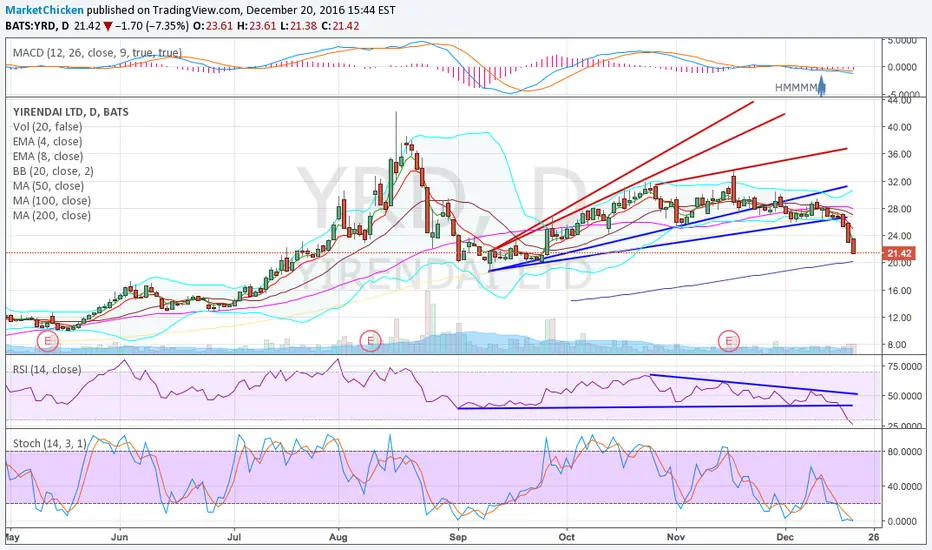Select the MA (200, close) indicator label
The image size is (932, 550).
point(52,216)
